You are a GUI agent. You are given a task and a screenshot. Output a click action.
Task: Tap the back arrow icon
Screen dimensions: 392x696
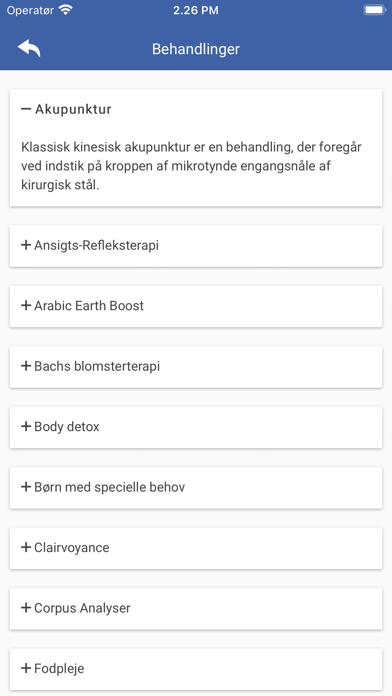29,48
